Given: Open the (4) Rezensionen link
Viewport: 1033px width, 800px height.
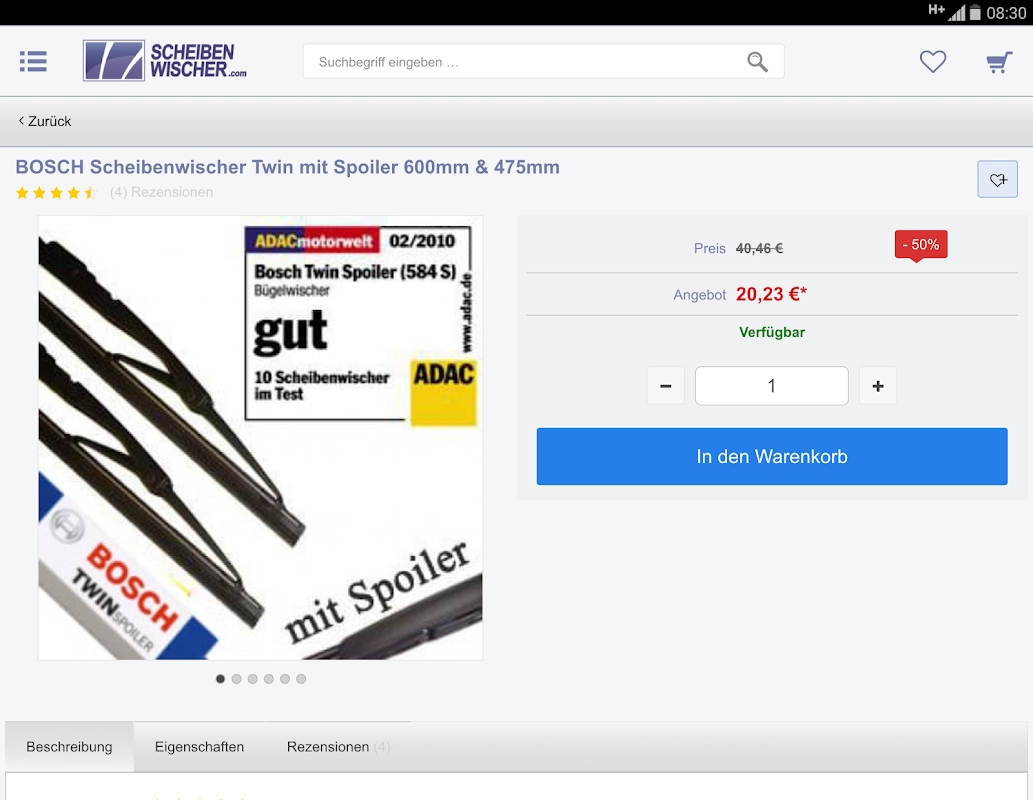Looking at the screenshot, I should 161,192.
